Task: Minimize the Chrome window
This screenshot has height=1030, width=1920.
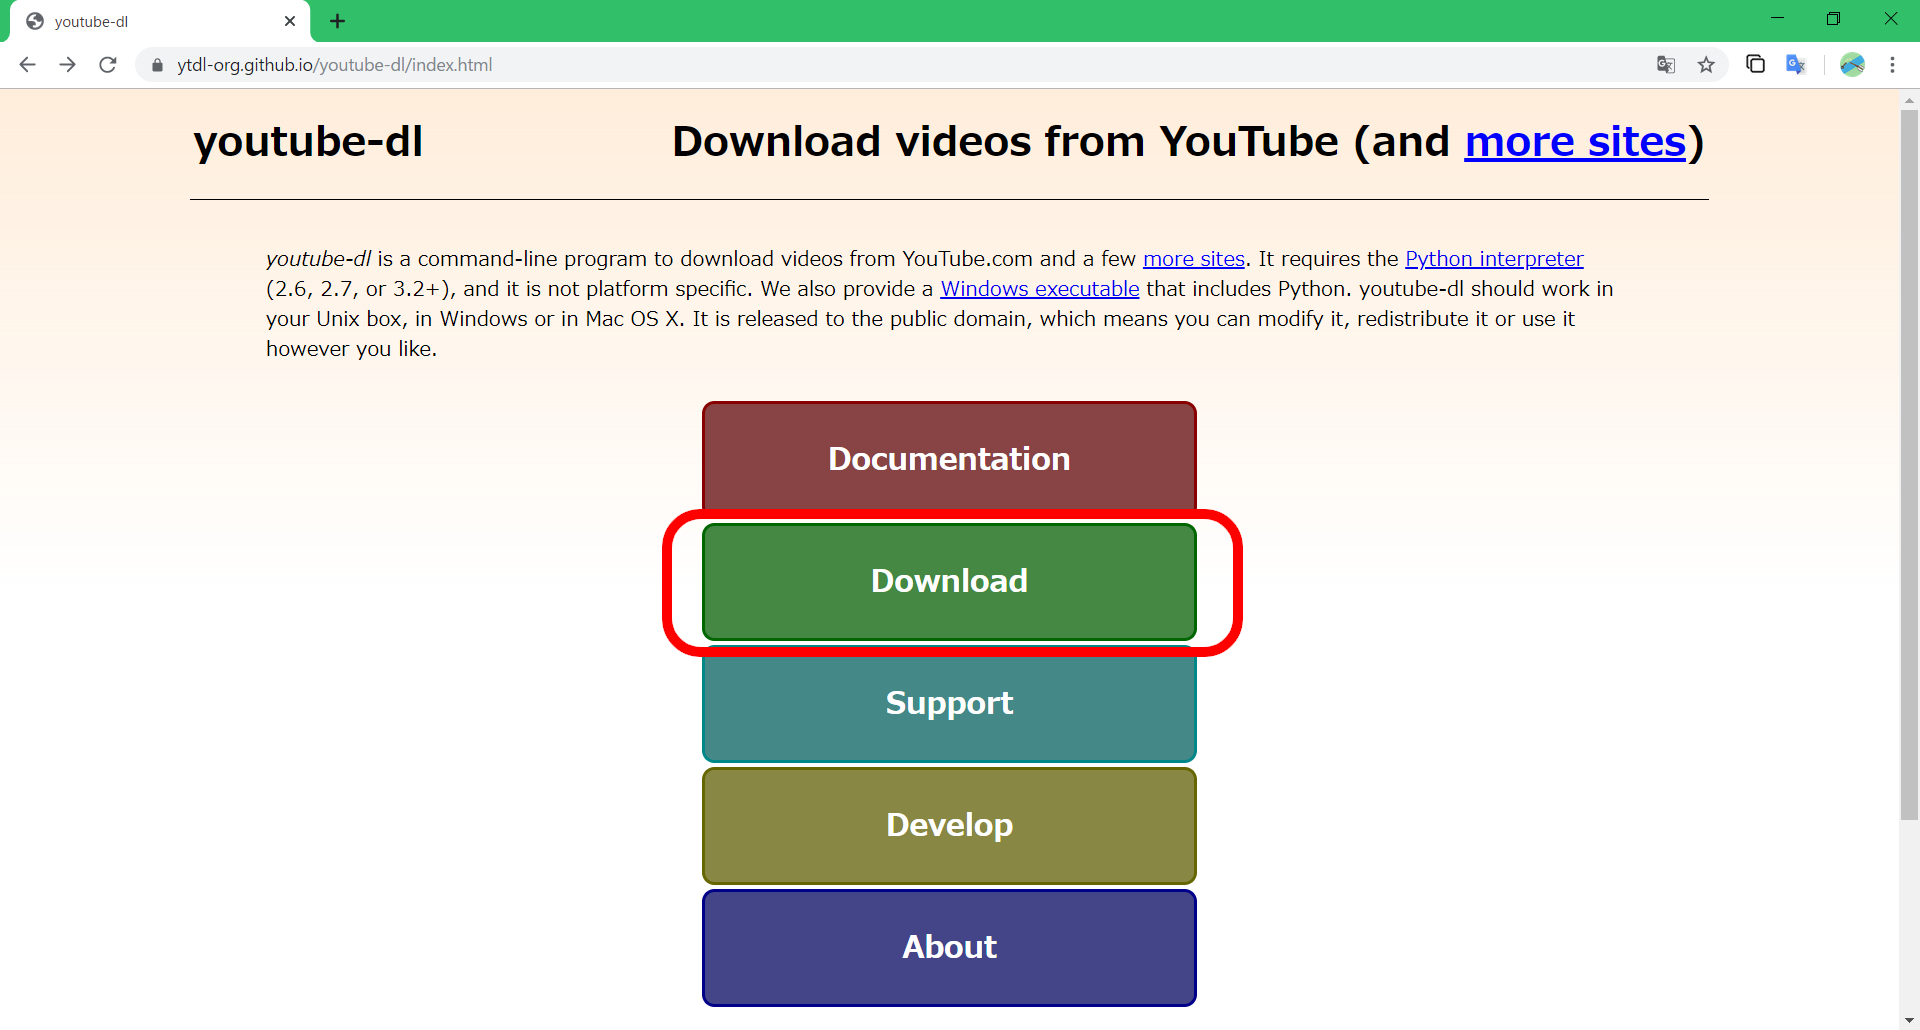Action: [x=1777, y=18]
